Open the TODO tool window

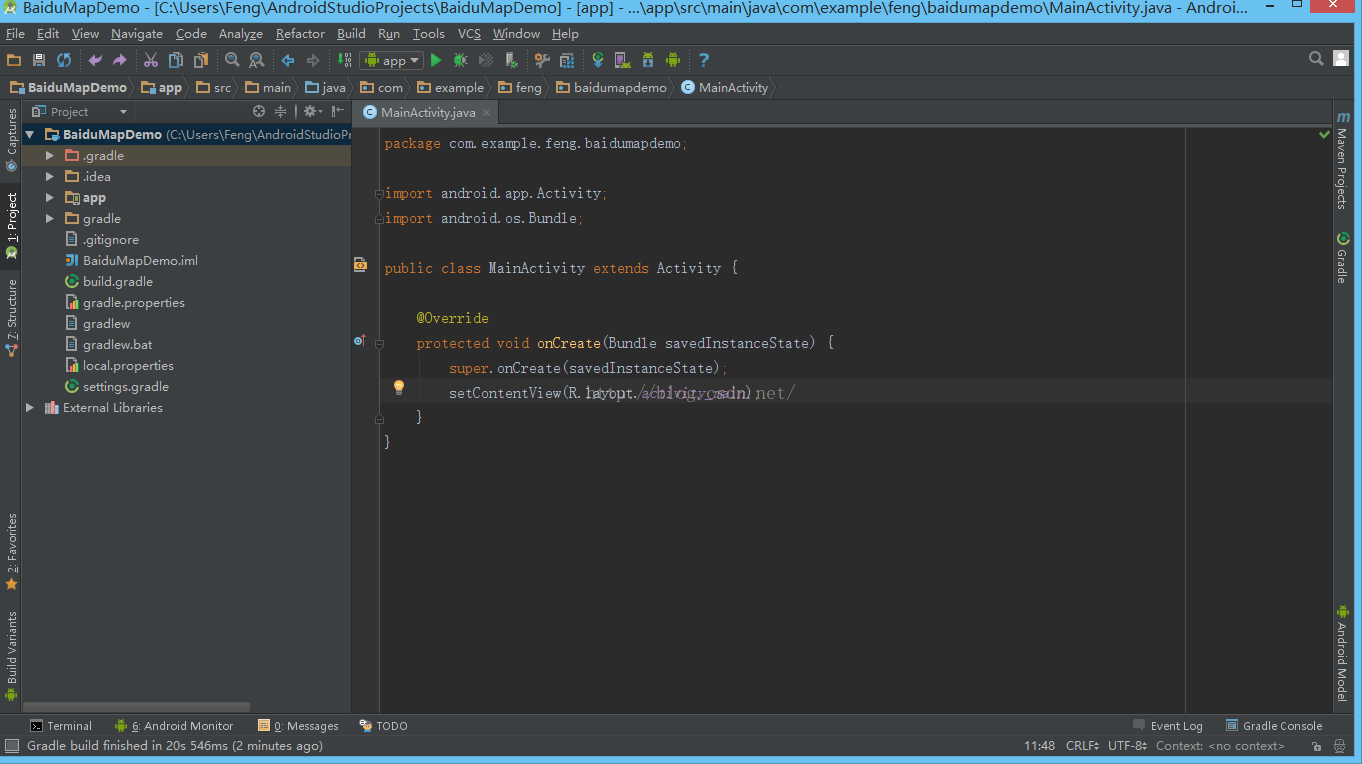(384, 726)
